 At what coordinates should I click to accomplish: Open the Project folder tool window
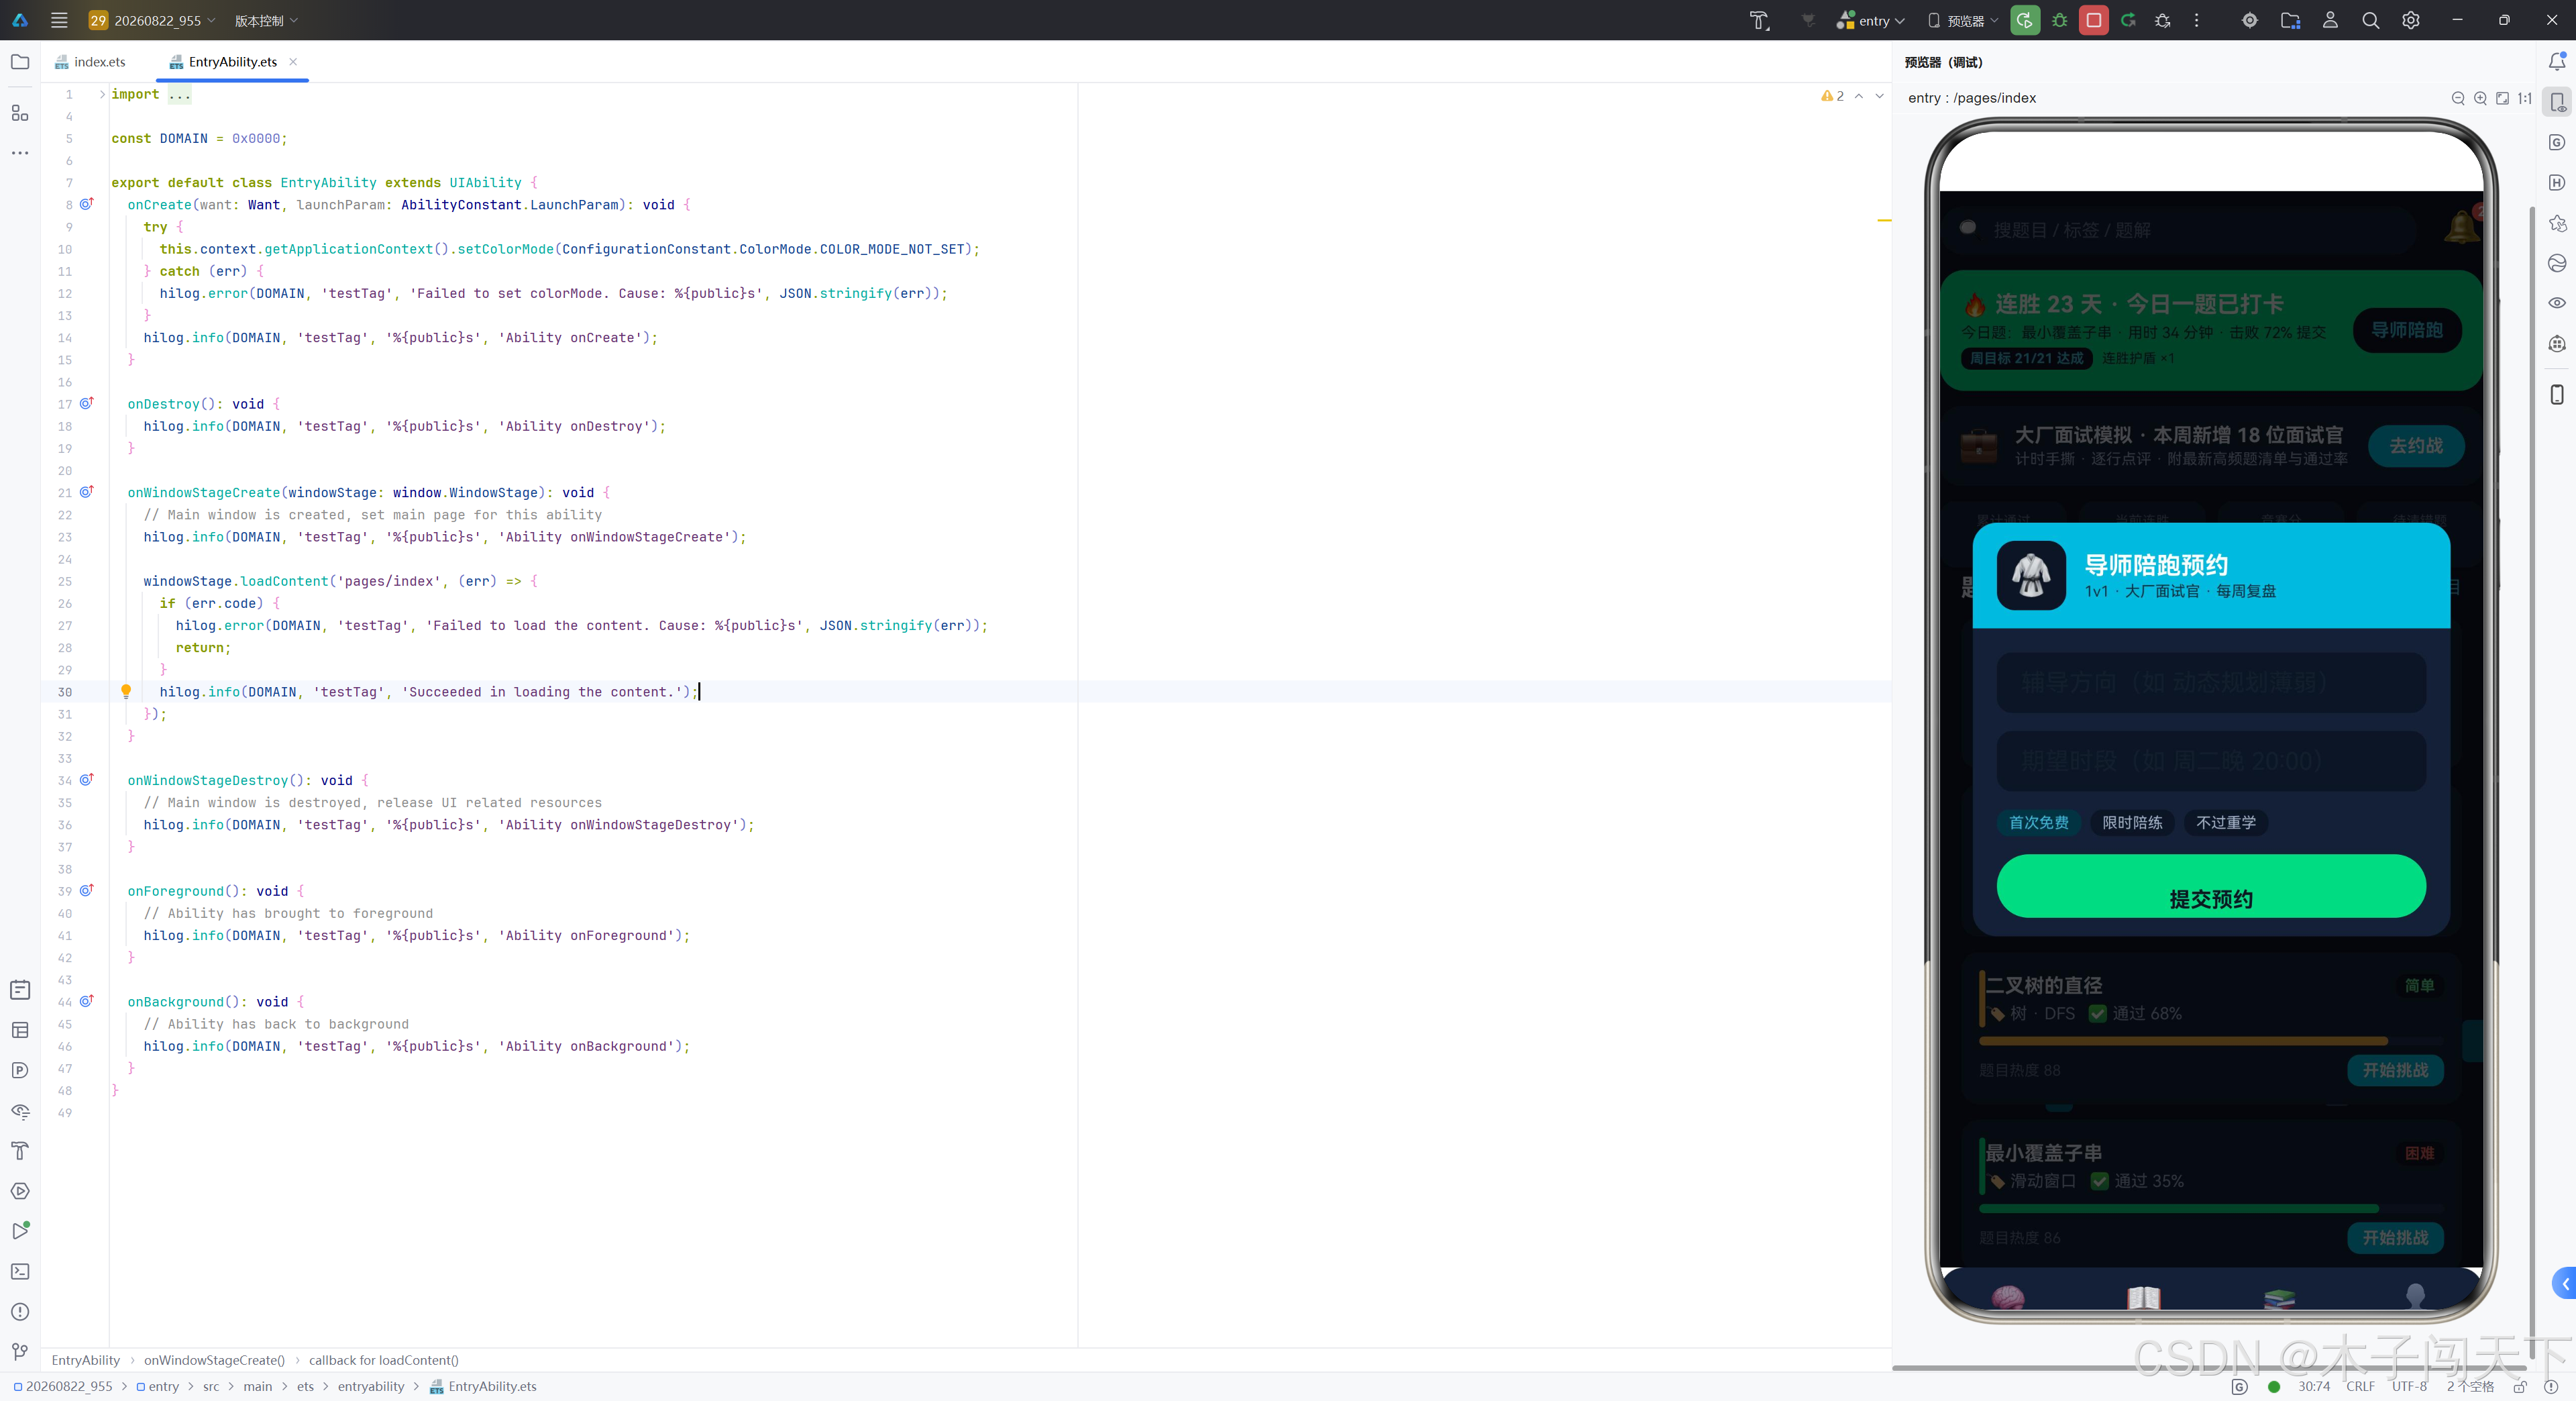click(x=20, y=62)
